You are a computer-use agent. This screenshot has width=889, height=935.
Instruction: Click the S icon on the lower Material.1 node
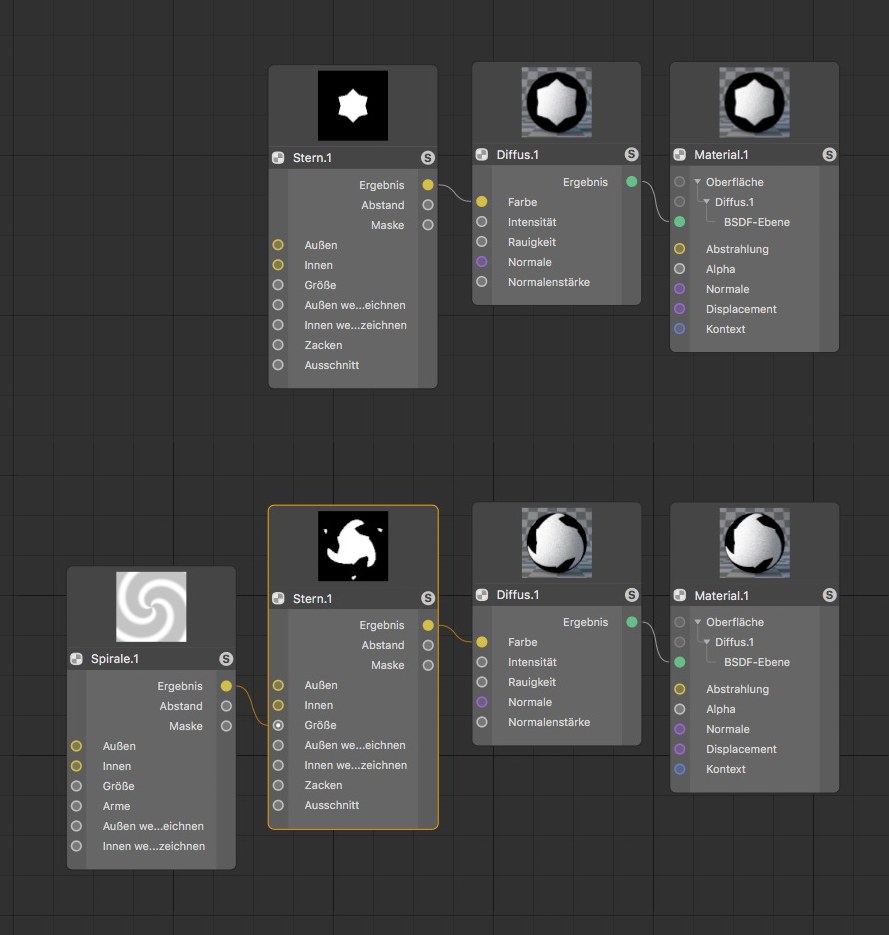tap(829, 595)
